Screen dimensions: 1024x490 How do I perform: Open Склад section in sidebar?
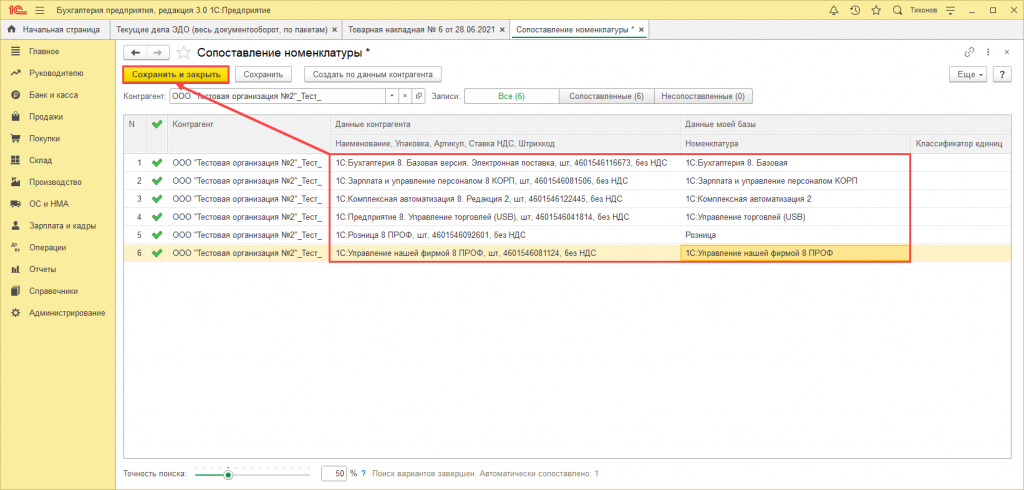point(40,160)
